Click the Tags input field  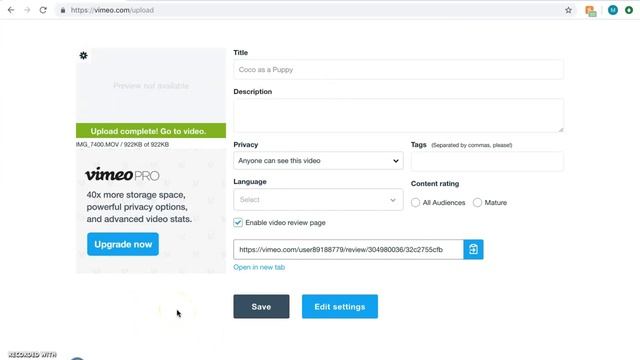[487, 161]
